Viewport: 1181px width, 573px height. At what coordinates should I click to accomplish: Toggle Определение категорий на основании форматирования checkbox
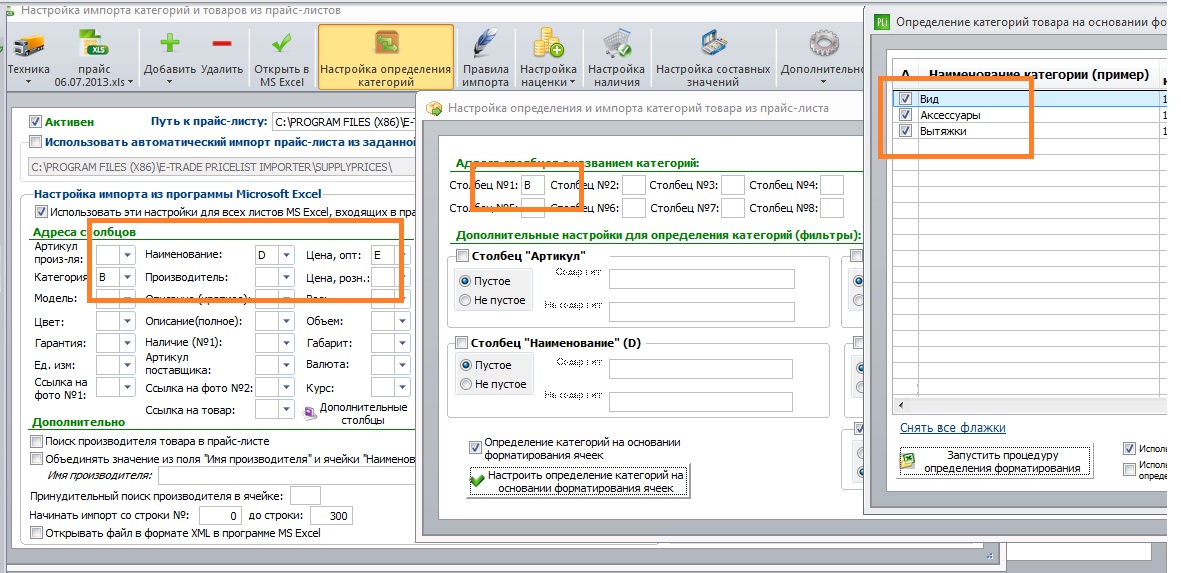475,447
